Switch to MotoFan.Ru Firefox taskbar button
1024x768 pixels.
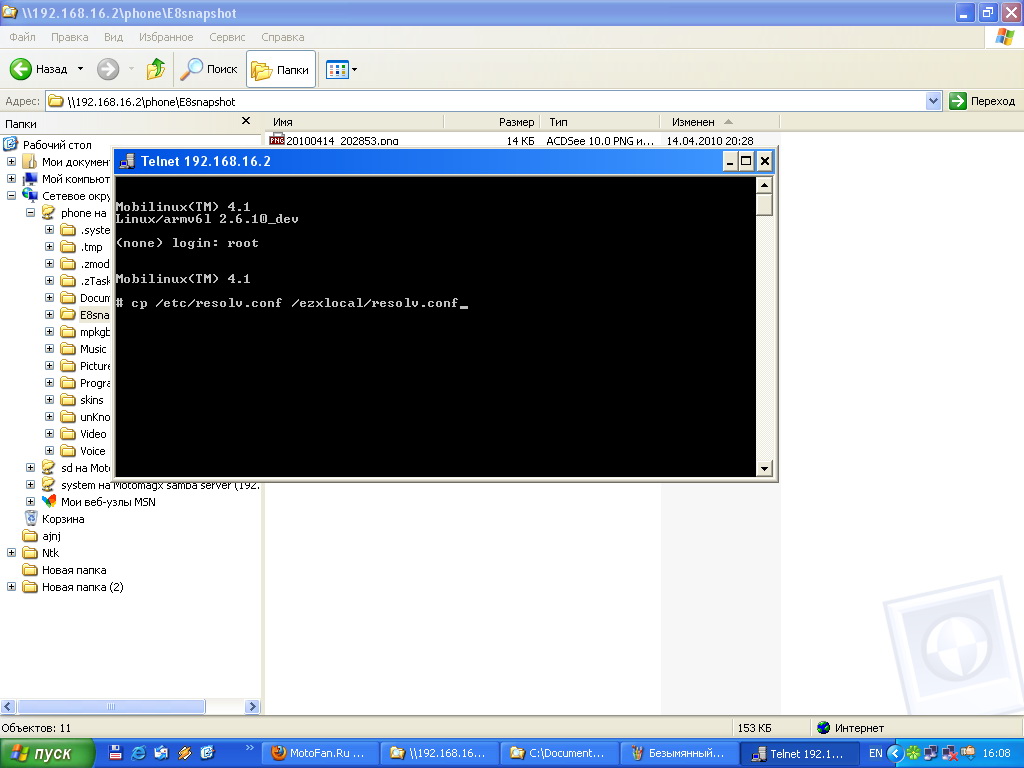[x=321, y=754]
